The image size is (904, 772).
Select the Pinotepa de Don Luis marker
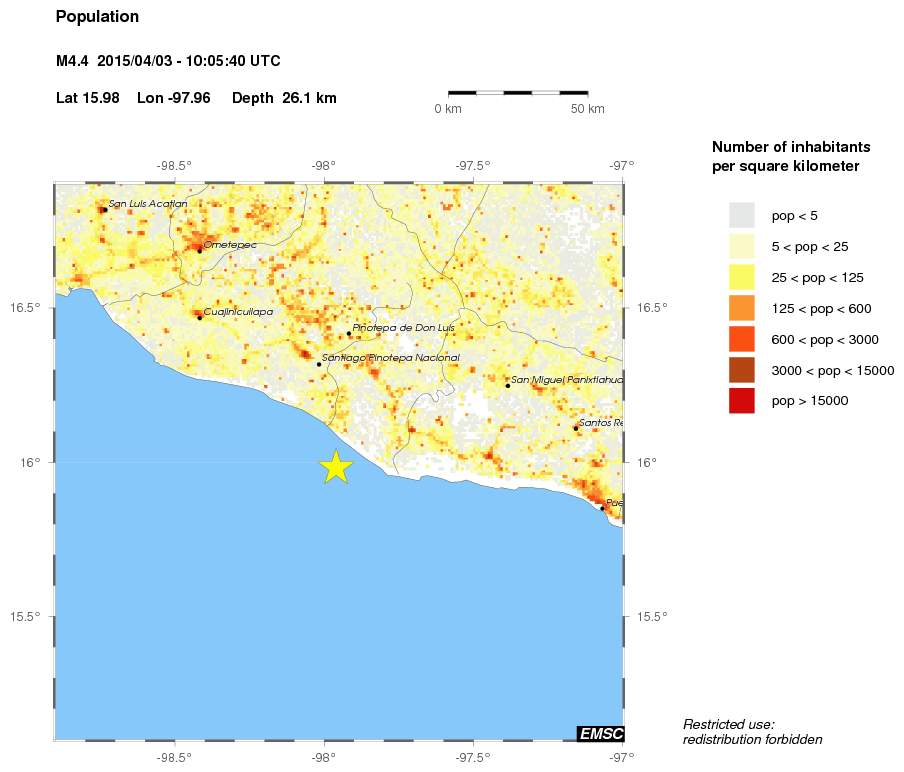tap(348, 334)
